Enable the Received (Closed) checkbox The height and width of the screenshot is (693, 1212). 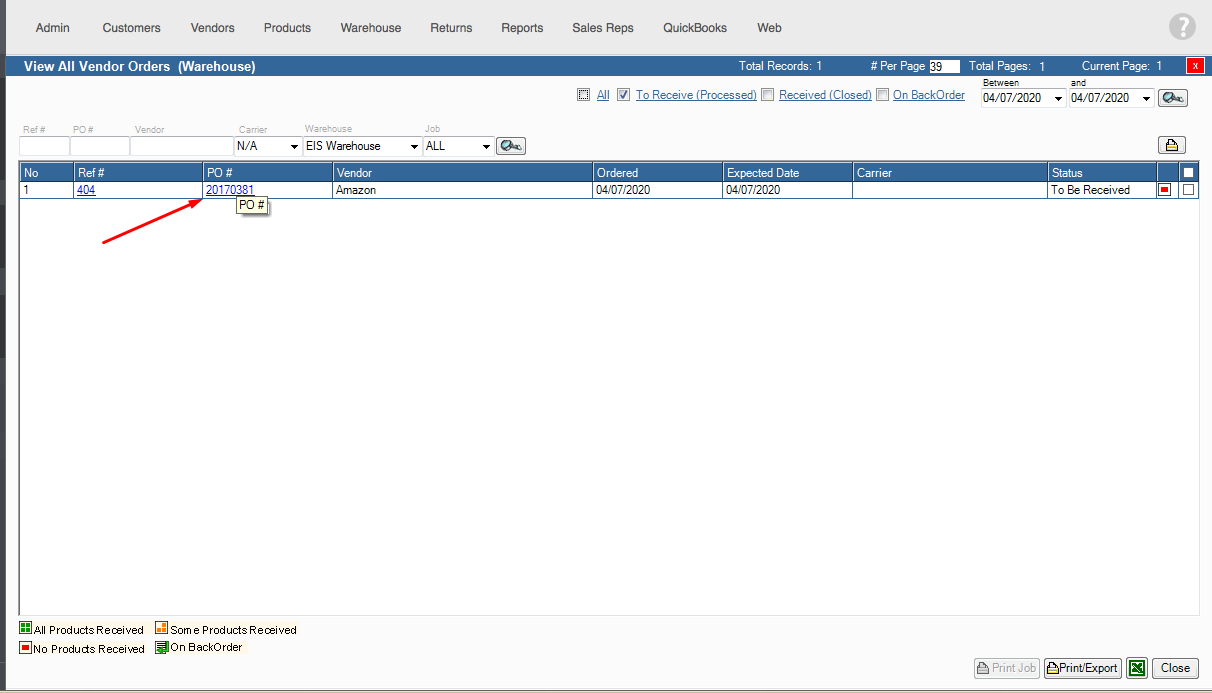point(767,95)
